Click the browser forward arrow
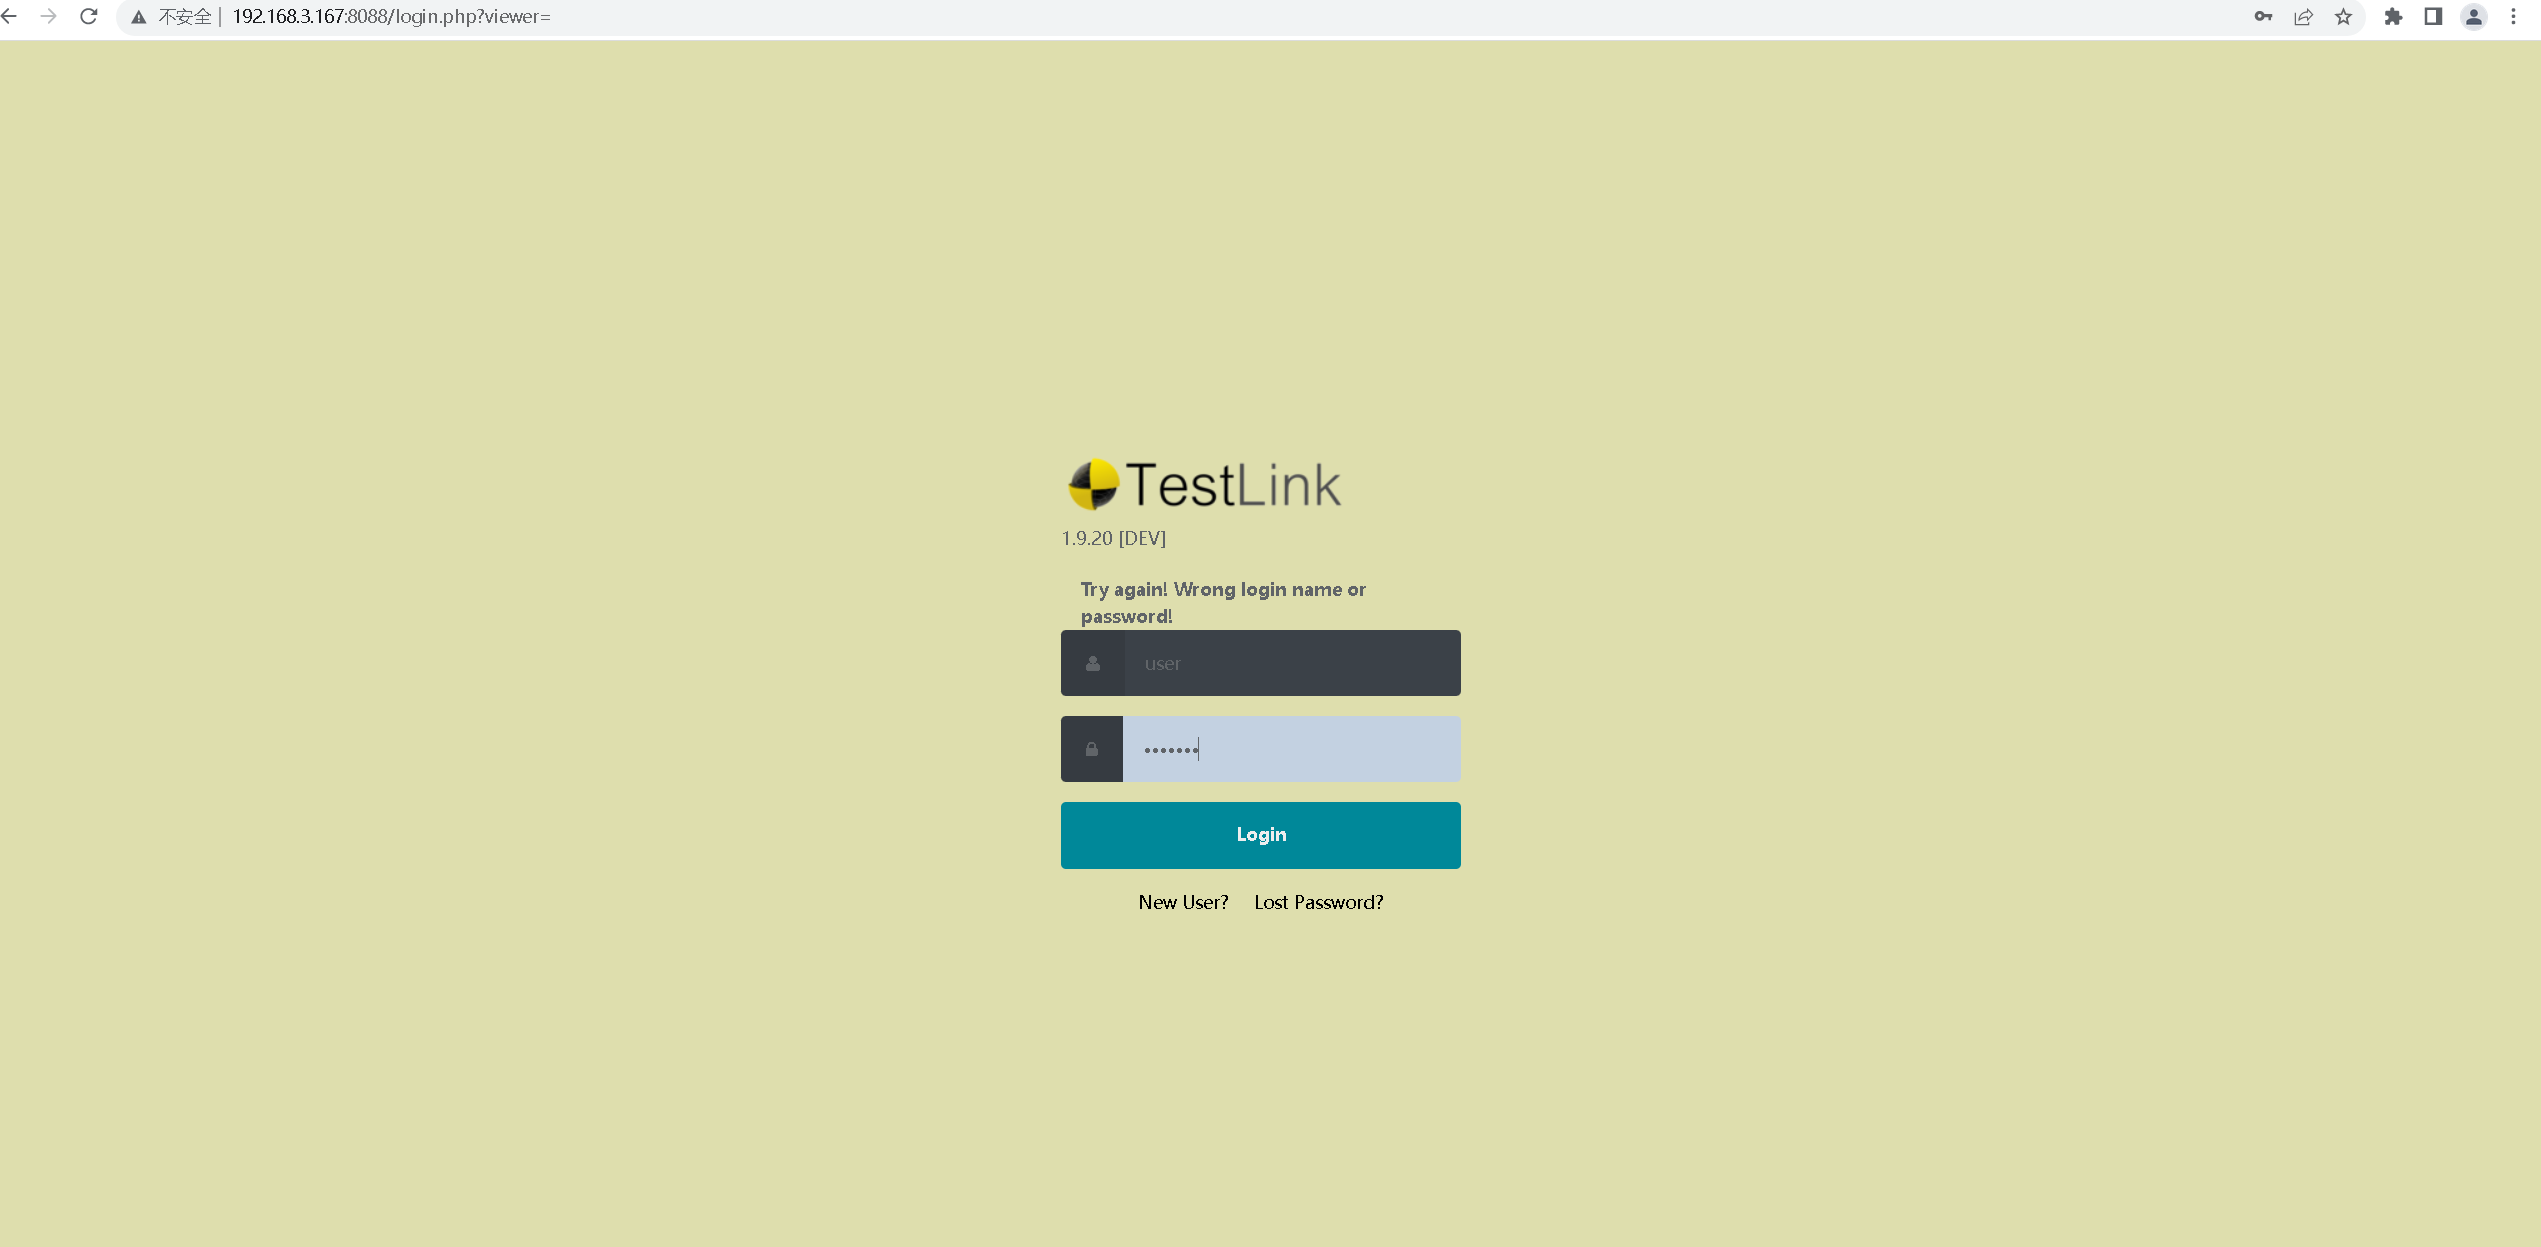The width and height of the screenshot is (2541, 1247). (x=48, y=16)
